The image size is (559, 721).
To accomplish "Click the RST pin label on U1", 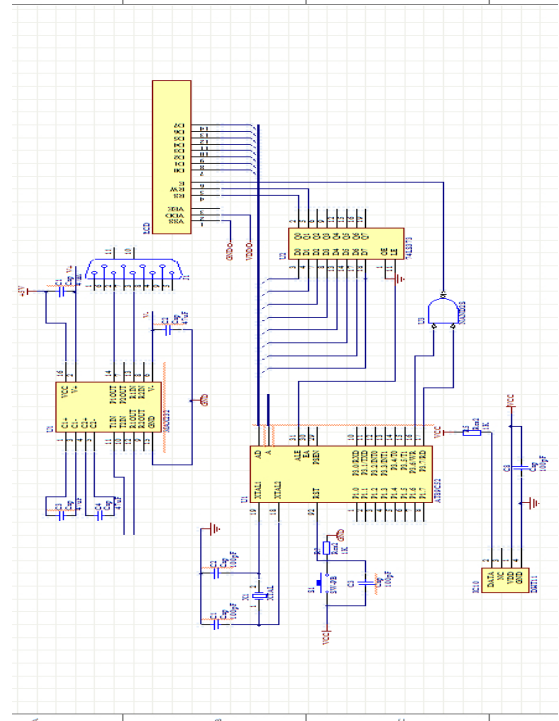I will [x=316, y=494].
